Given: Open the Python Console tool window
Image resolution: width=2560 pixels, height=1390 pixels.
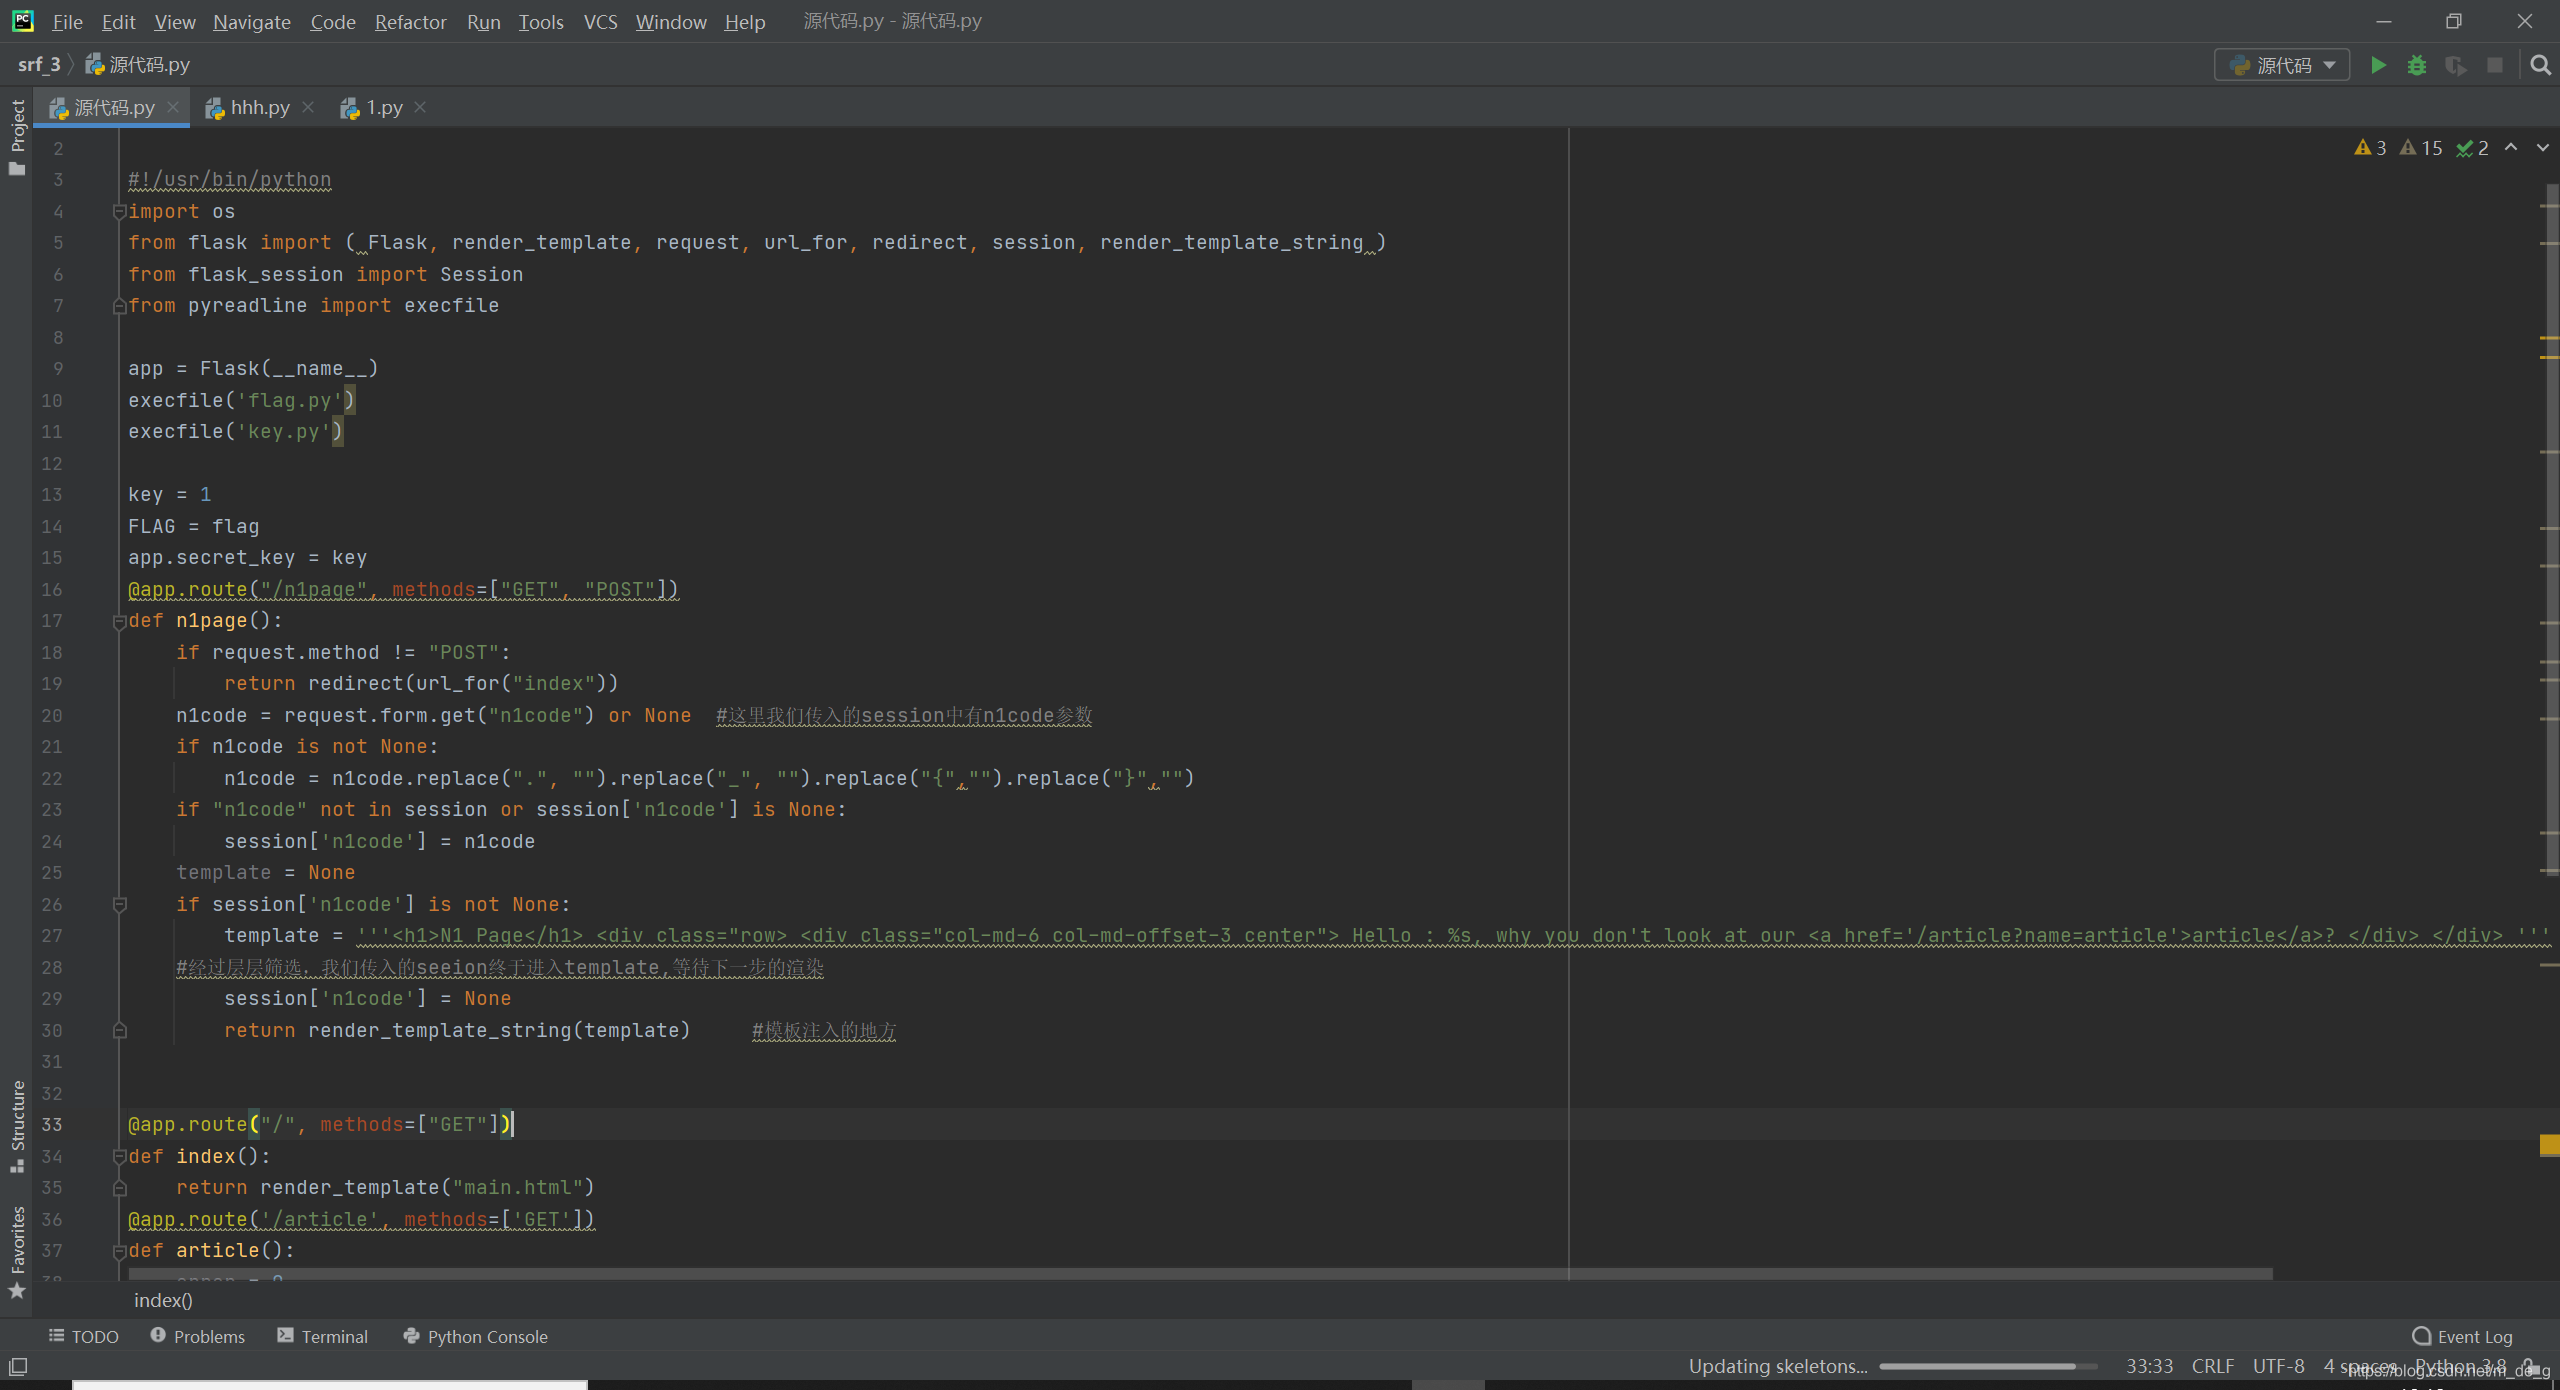Looking at the screenshot, I should coord(476,1336).
